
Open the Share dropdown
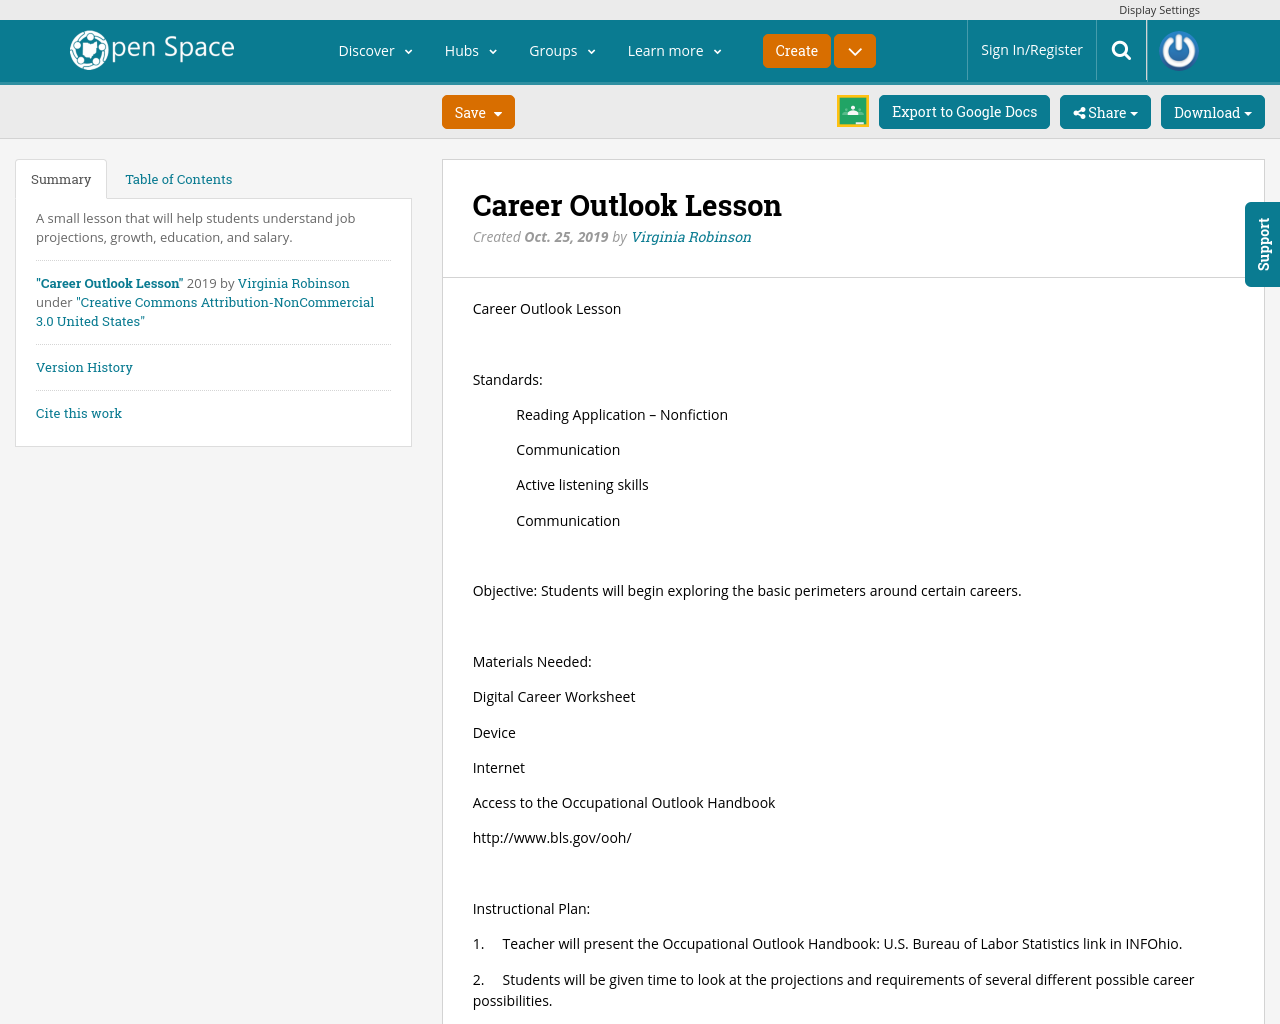pyautogui.click(x=1105, y=111)
